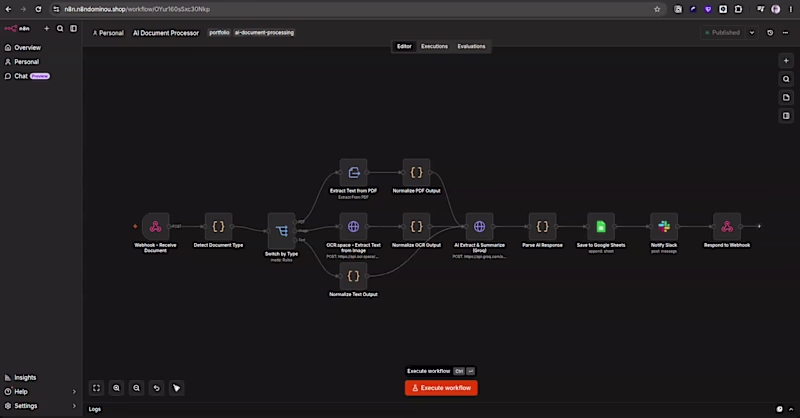
Task: Add a node with canvas plus button
Action: (786, 61)
